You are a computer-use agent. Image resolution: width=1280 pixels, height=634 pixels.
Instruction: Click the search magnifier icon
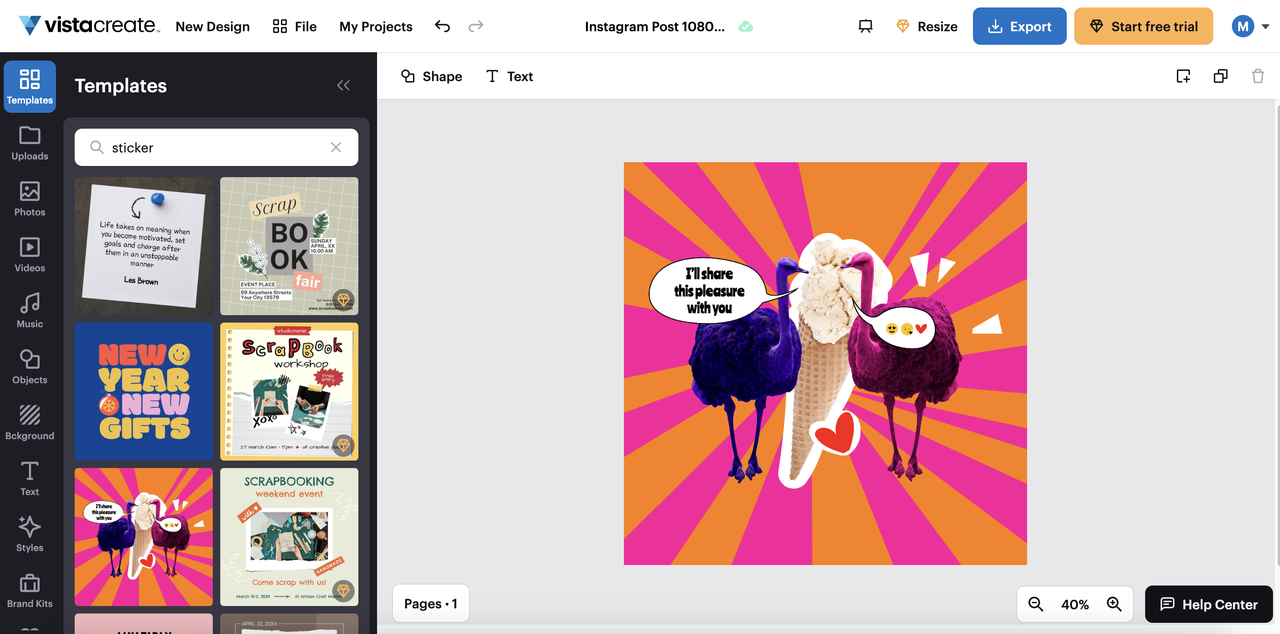click(97, 147)
